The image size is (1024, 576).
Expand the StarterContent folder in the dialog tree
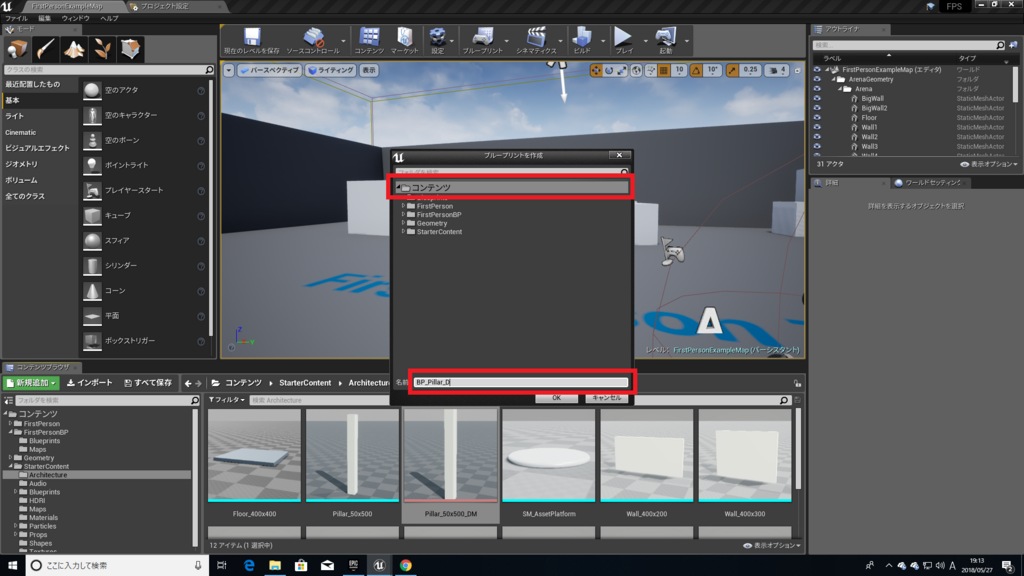click(x=404, y=231)
